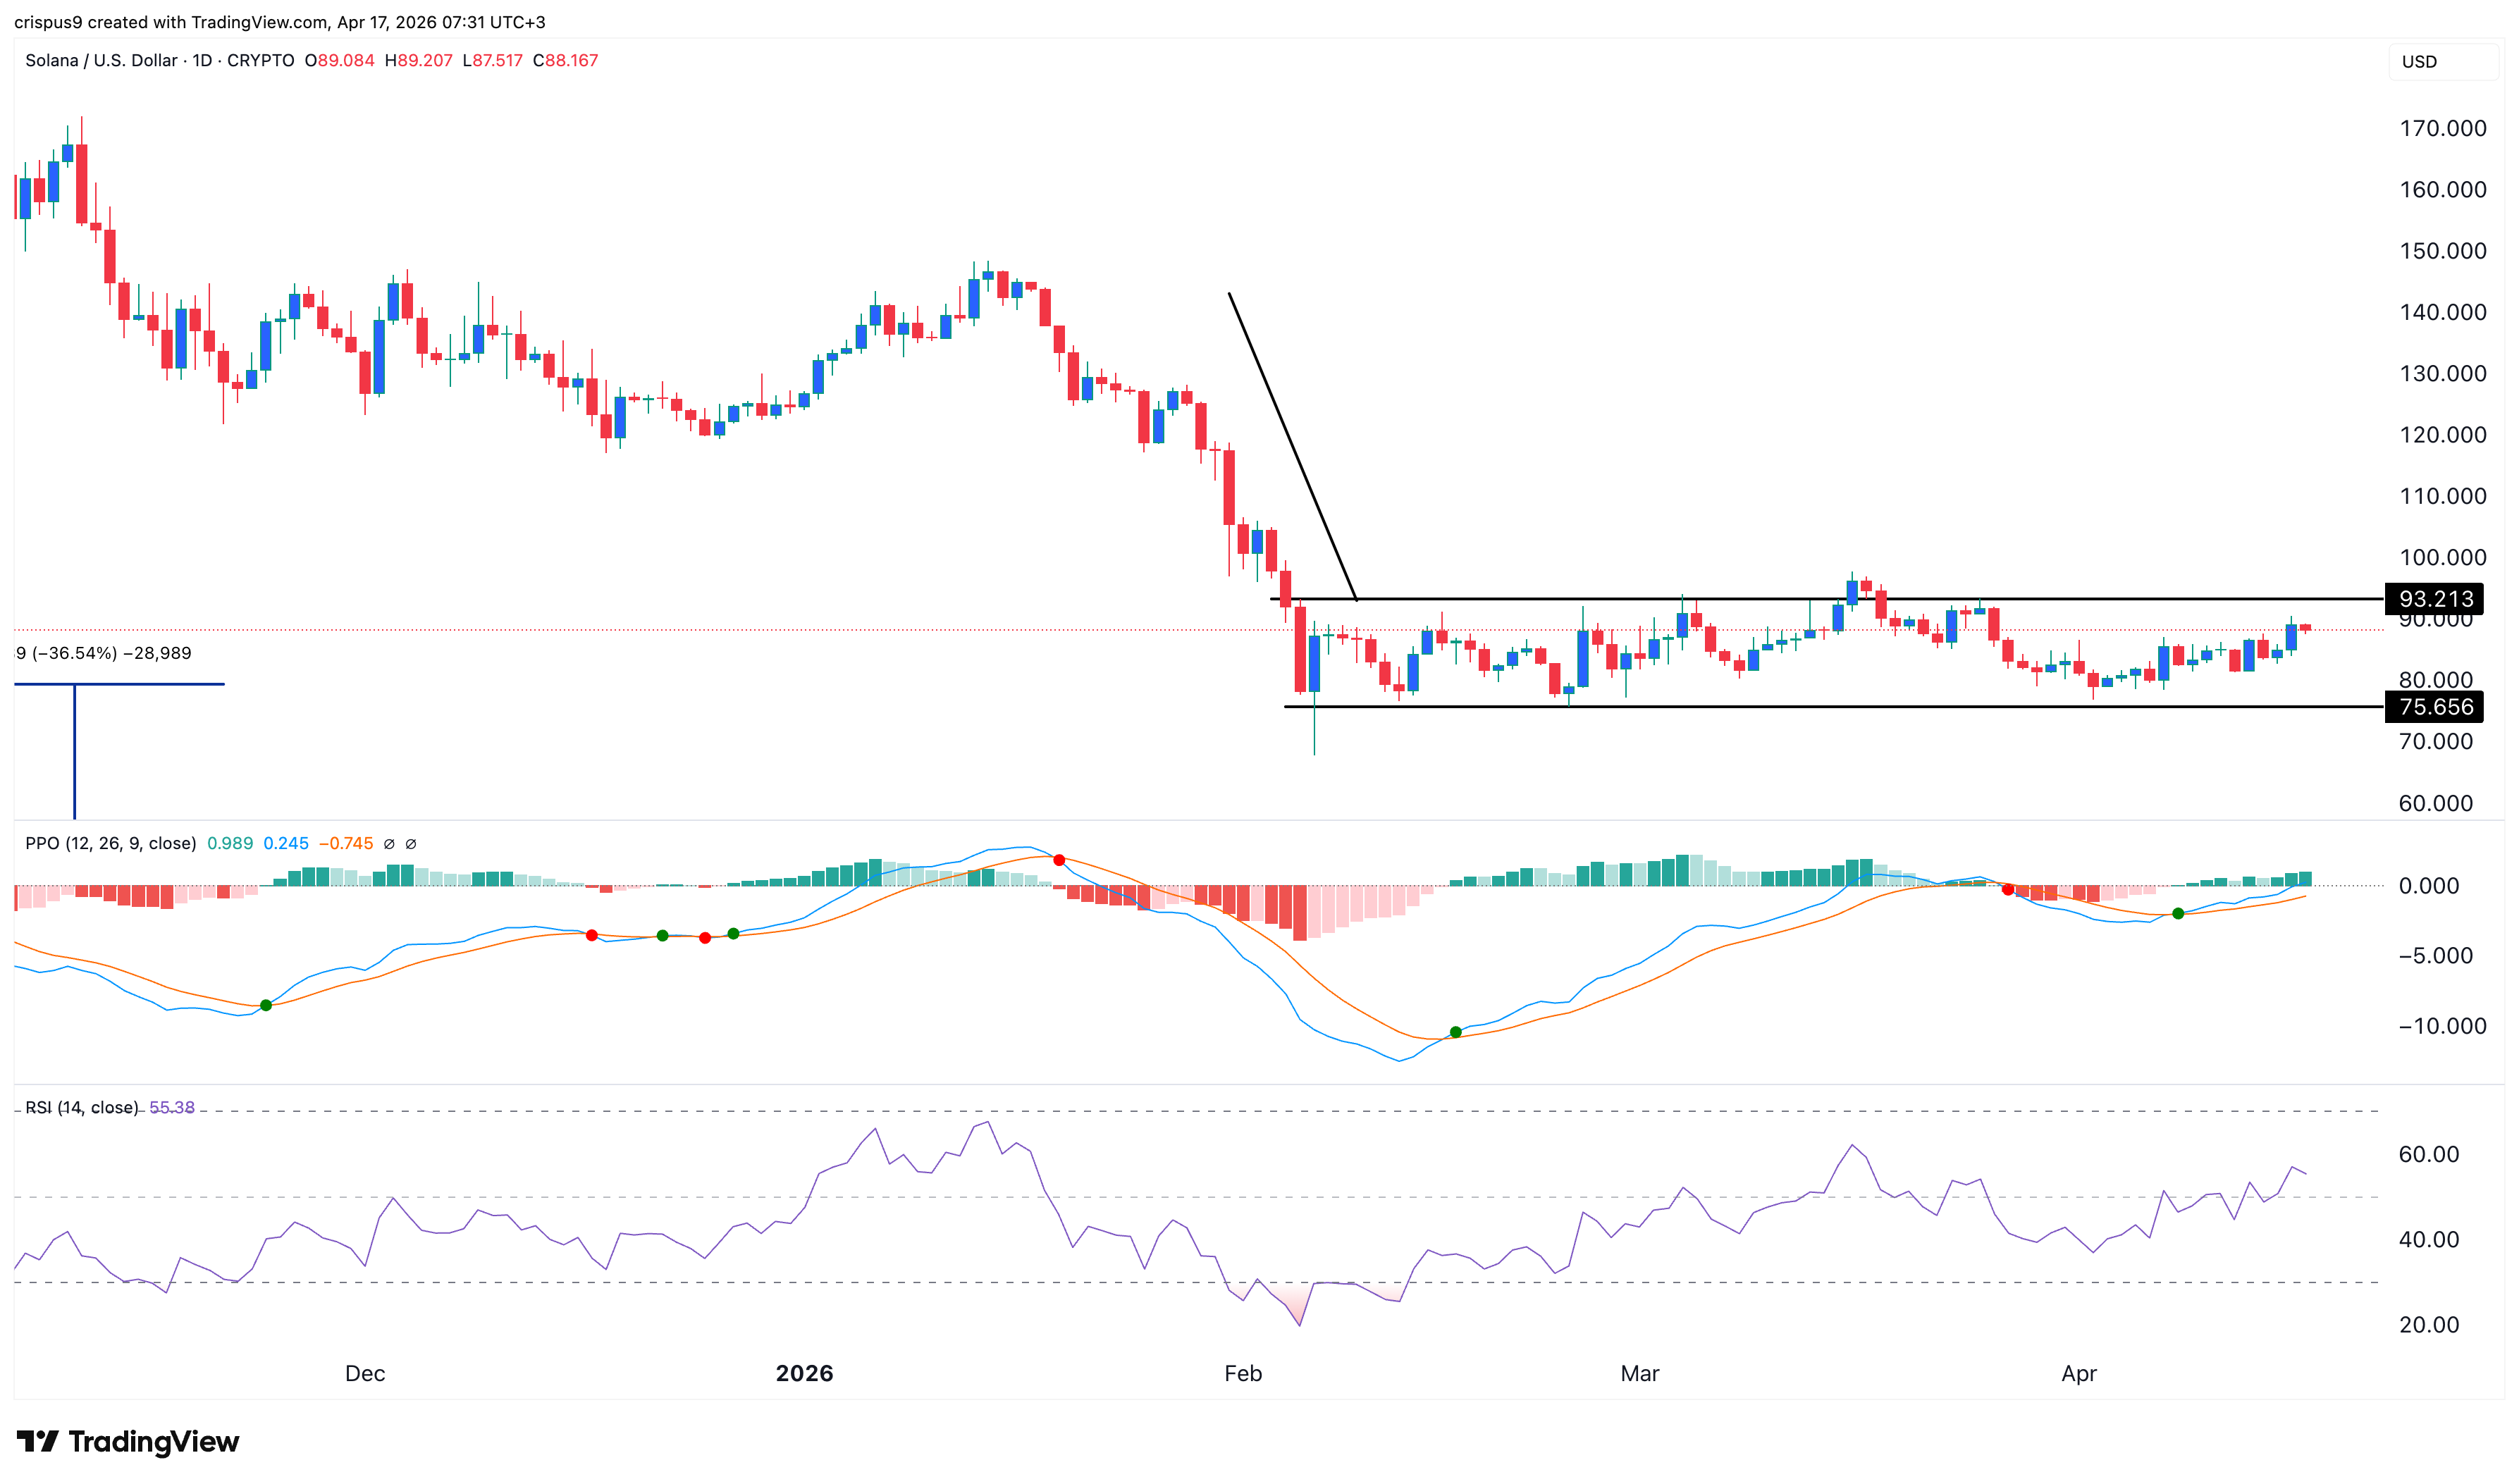Image resolution: width=2519 pixels, height=1484 pixels.
Task: Click the 2026 label on the time axis
Action: [x=804, y=1373]
